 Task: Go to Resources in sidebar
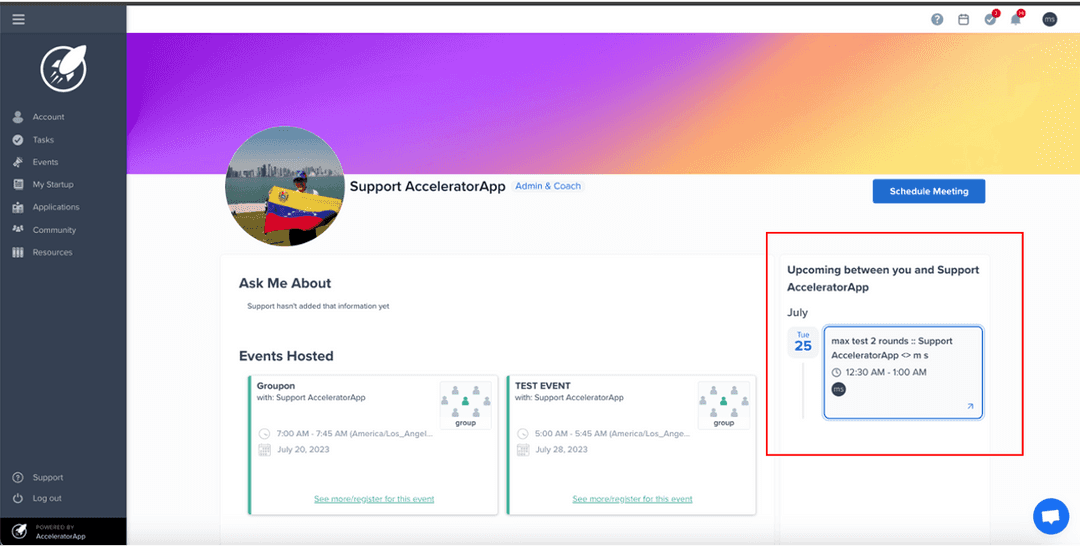point(52,252)
